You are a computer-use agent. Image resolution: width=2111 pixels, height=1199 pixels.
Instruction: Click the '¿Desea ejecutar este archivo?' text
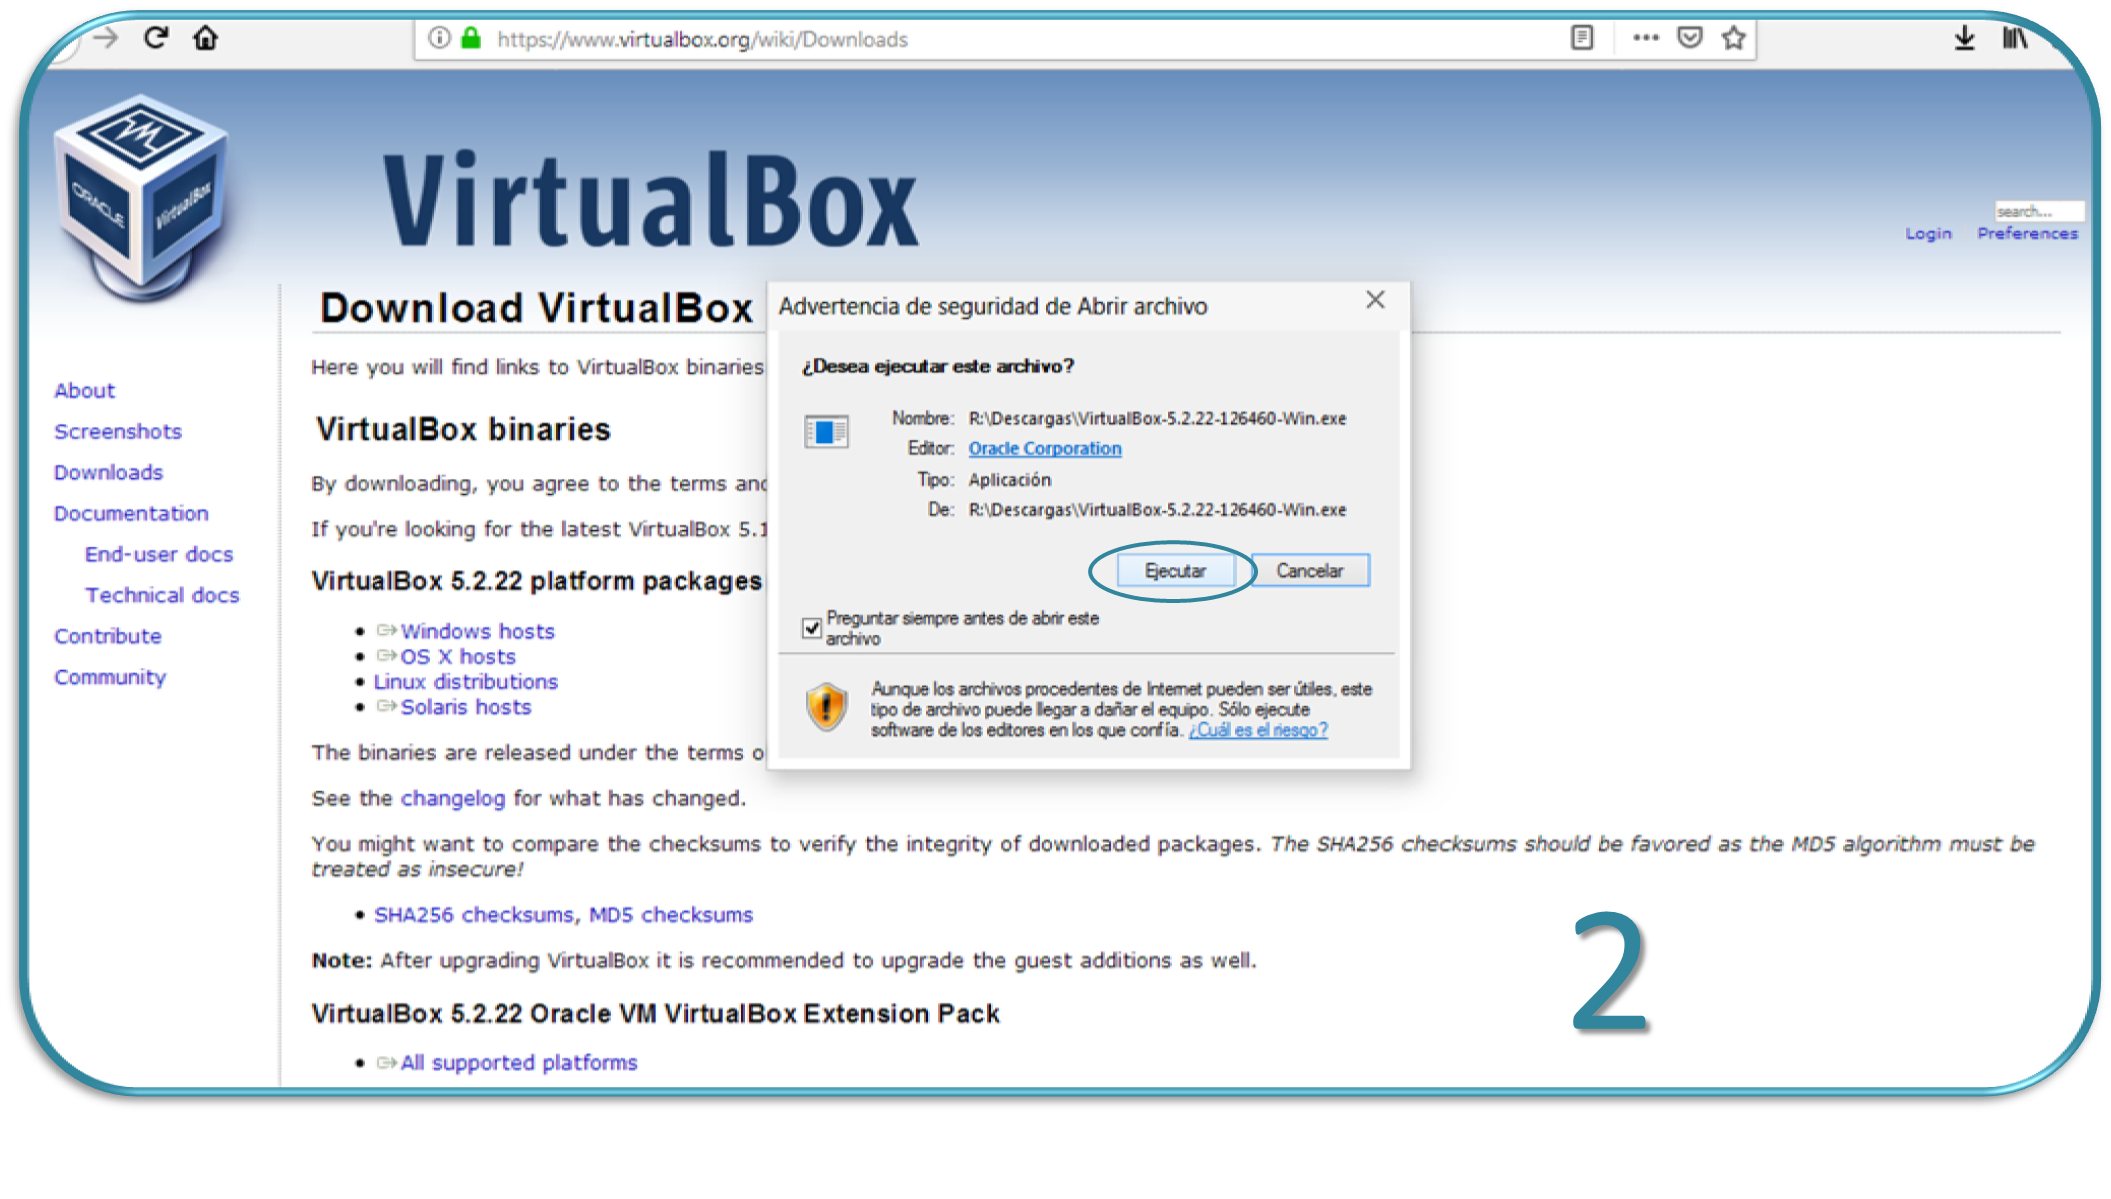pyautogui.click(x=938, y=366)
